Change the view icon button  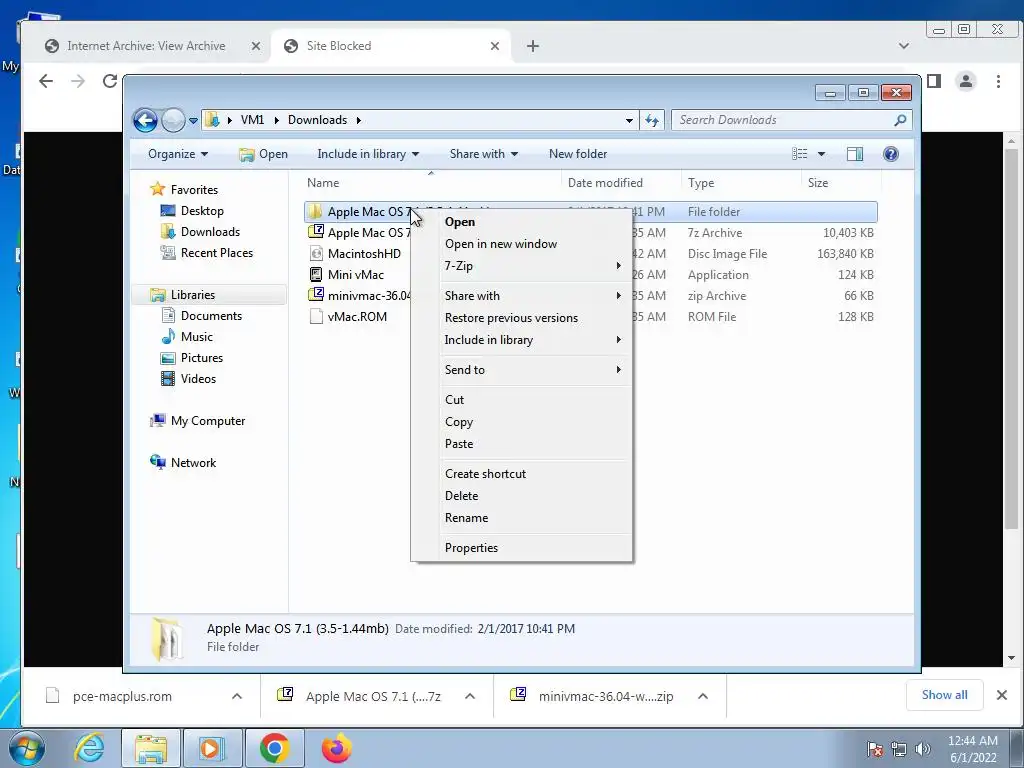pos(800,154)
